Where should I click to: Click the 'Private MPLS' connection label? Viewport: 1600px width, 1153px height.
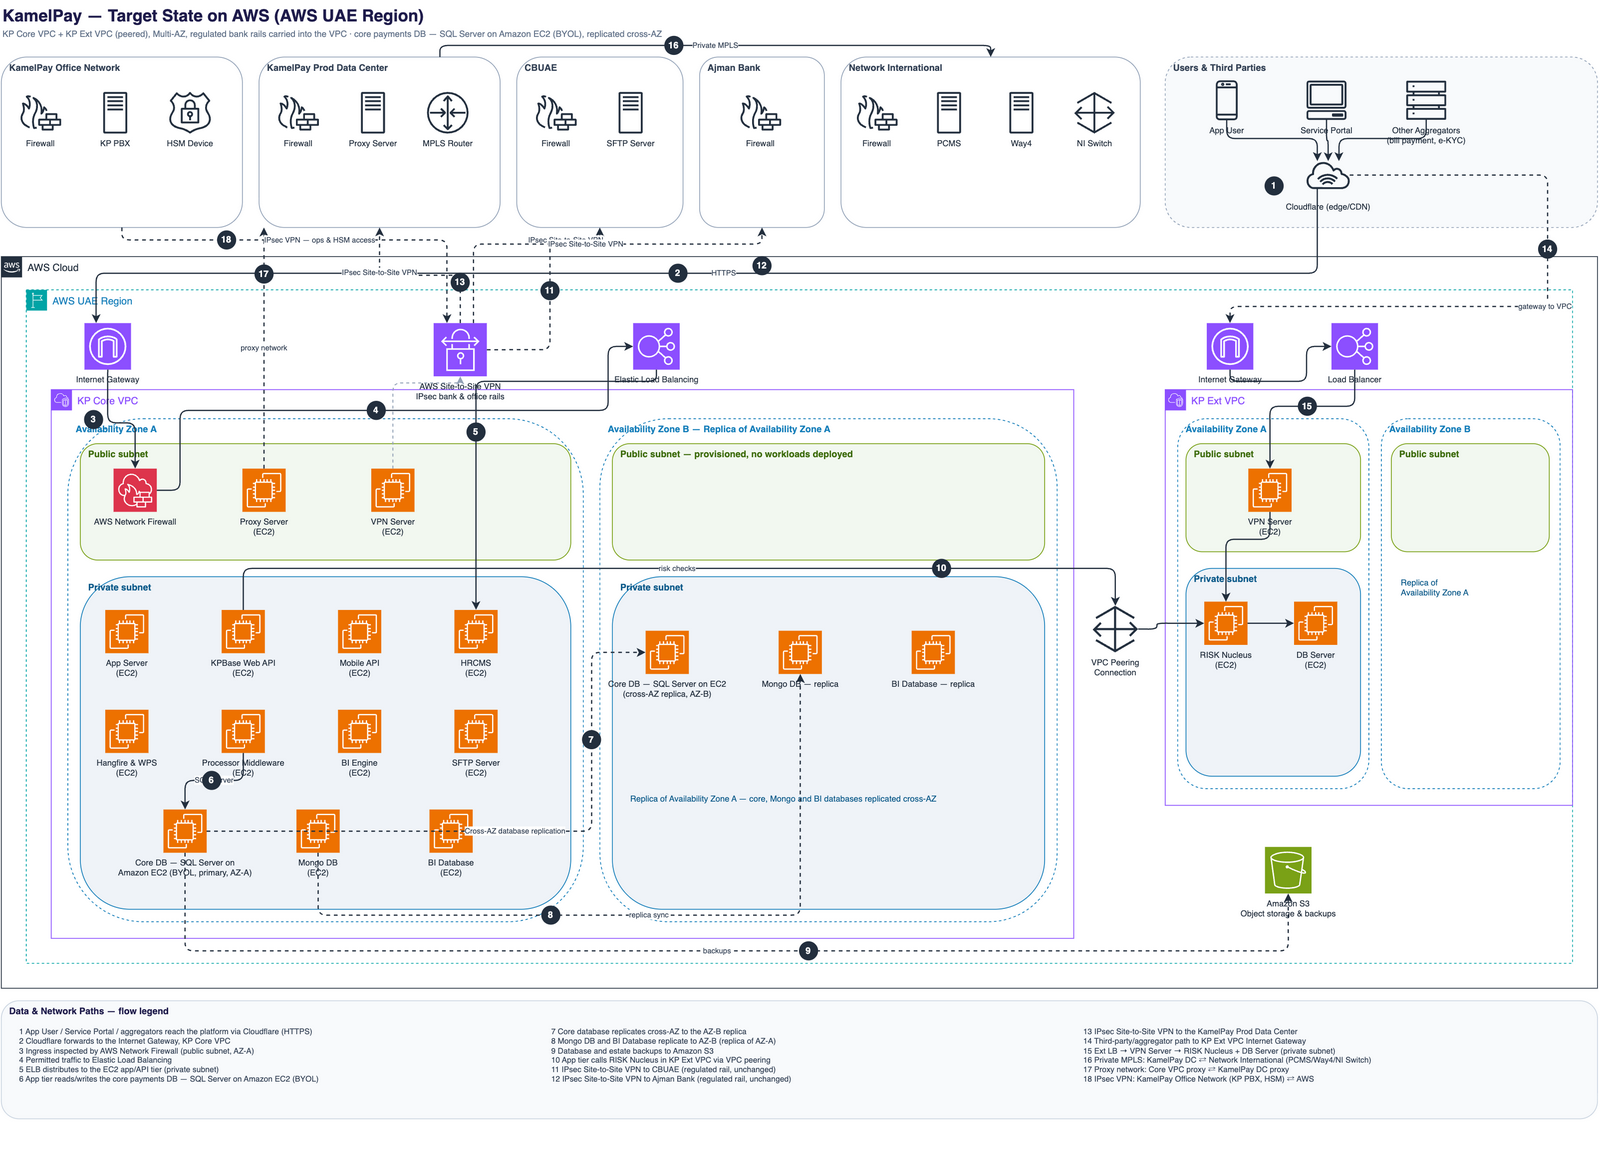(x=715, y=45)
